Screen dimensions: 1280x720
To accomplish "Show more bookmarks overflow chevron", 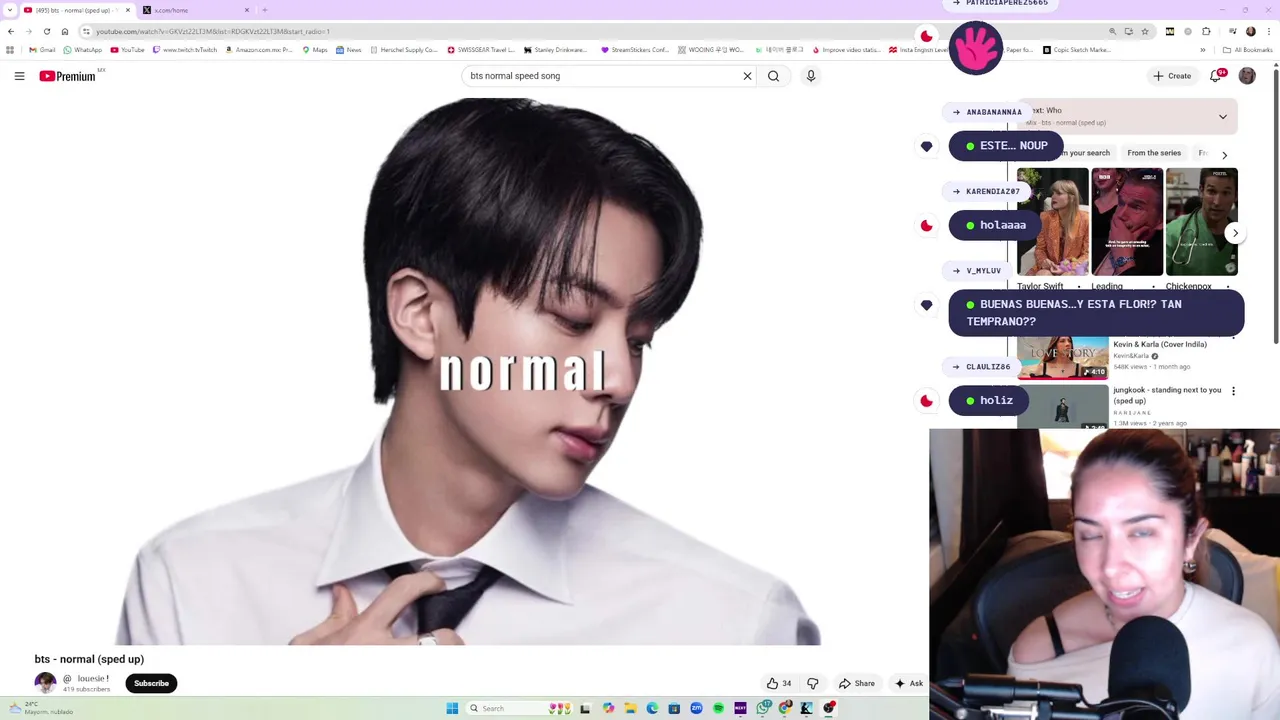I will (1203, 50).
